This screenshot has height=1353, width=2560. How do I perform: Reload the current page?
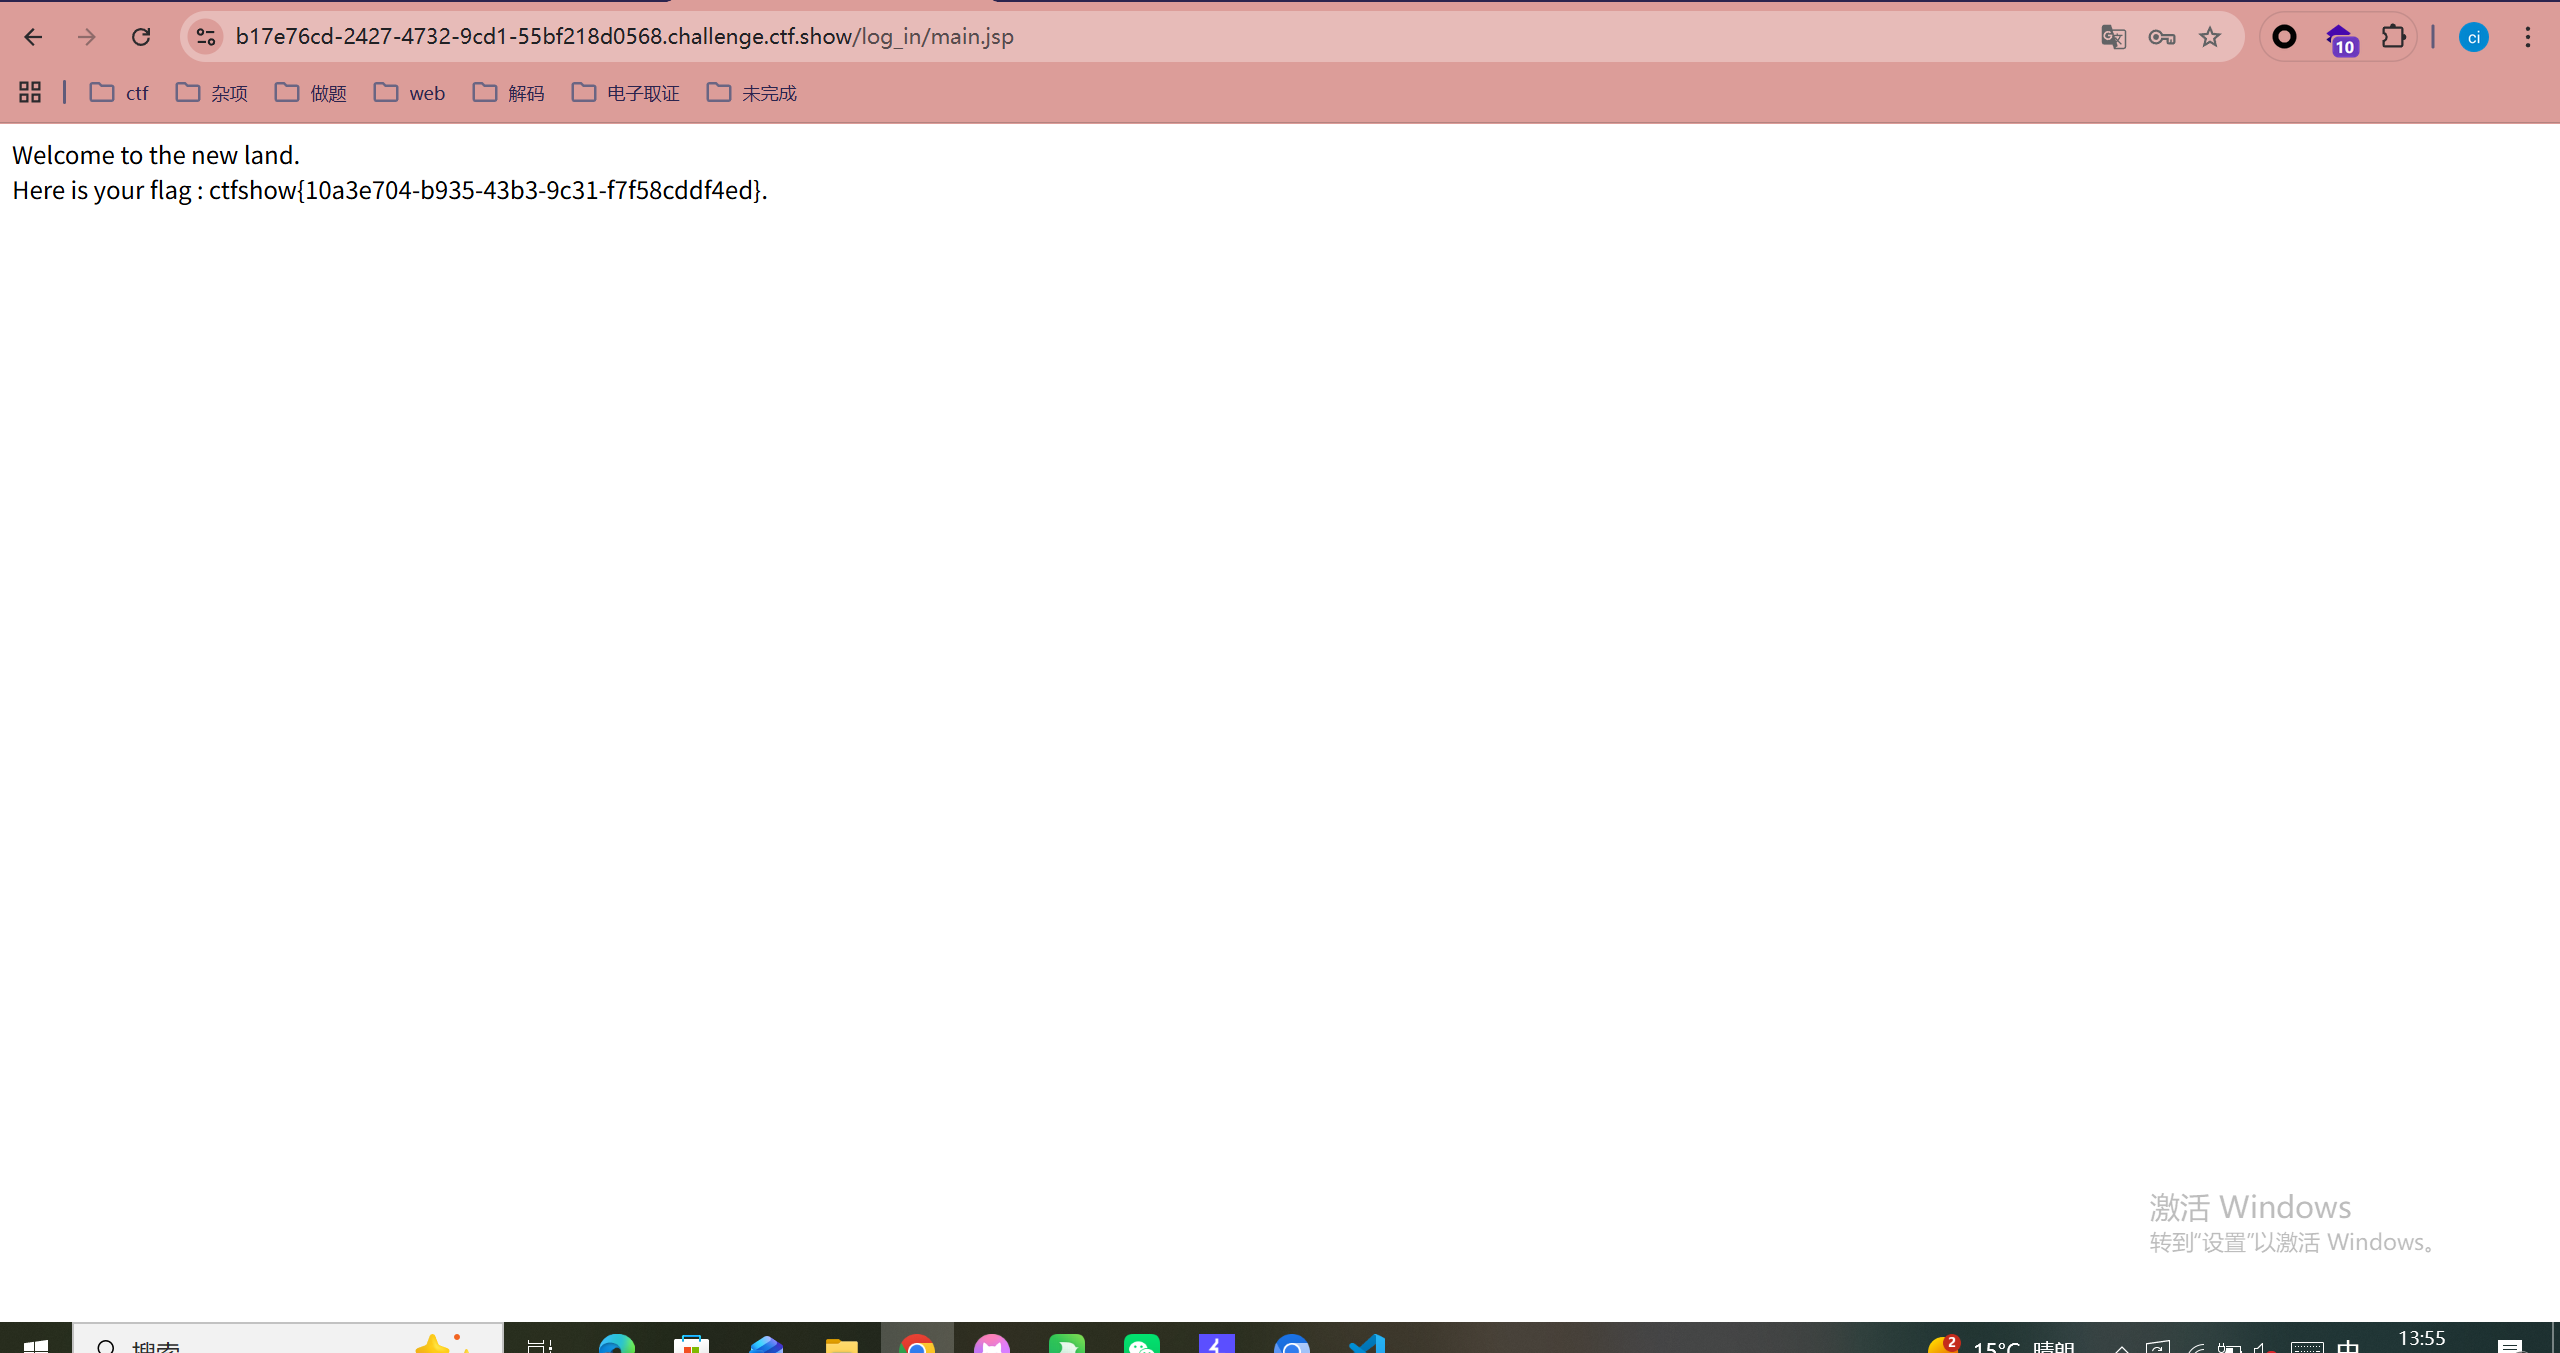point(141,37)
